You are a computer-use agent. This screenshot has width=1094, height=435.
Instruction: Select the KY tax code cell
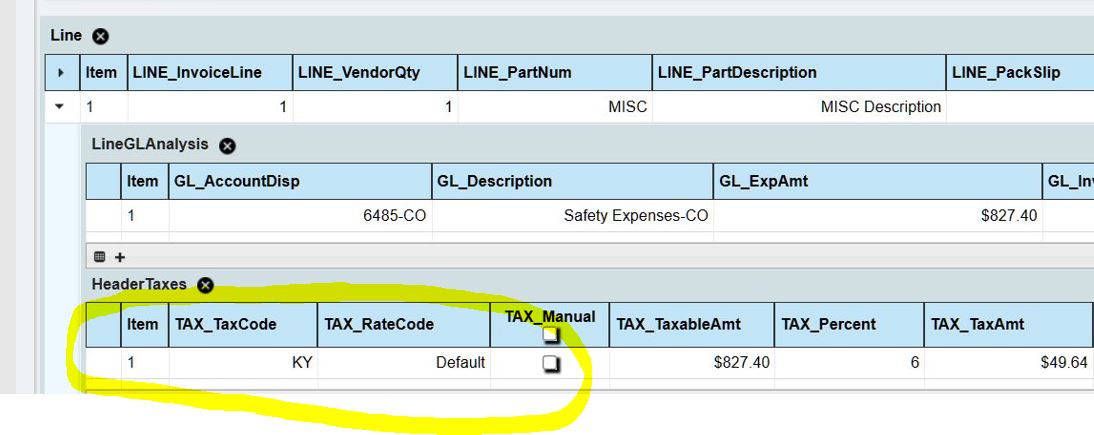pos(243,363)
